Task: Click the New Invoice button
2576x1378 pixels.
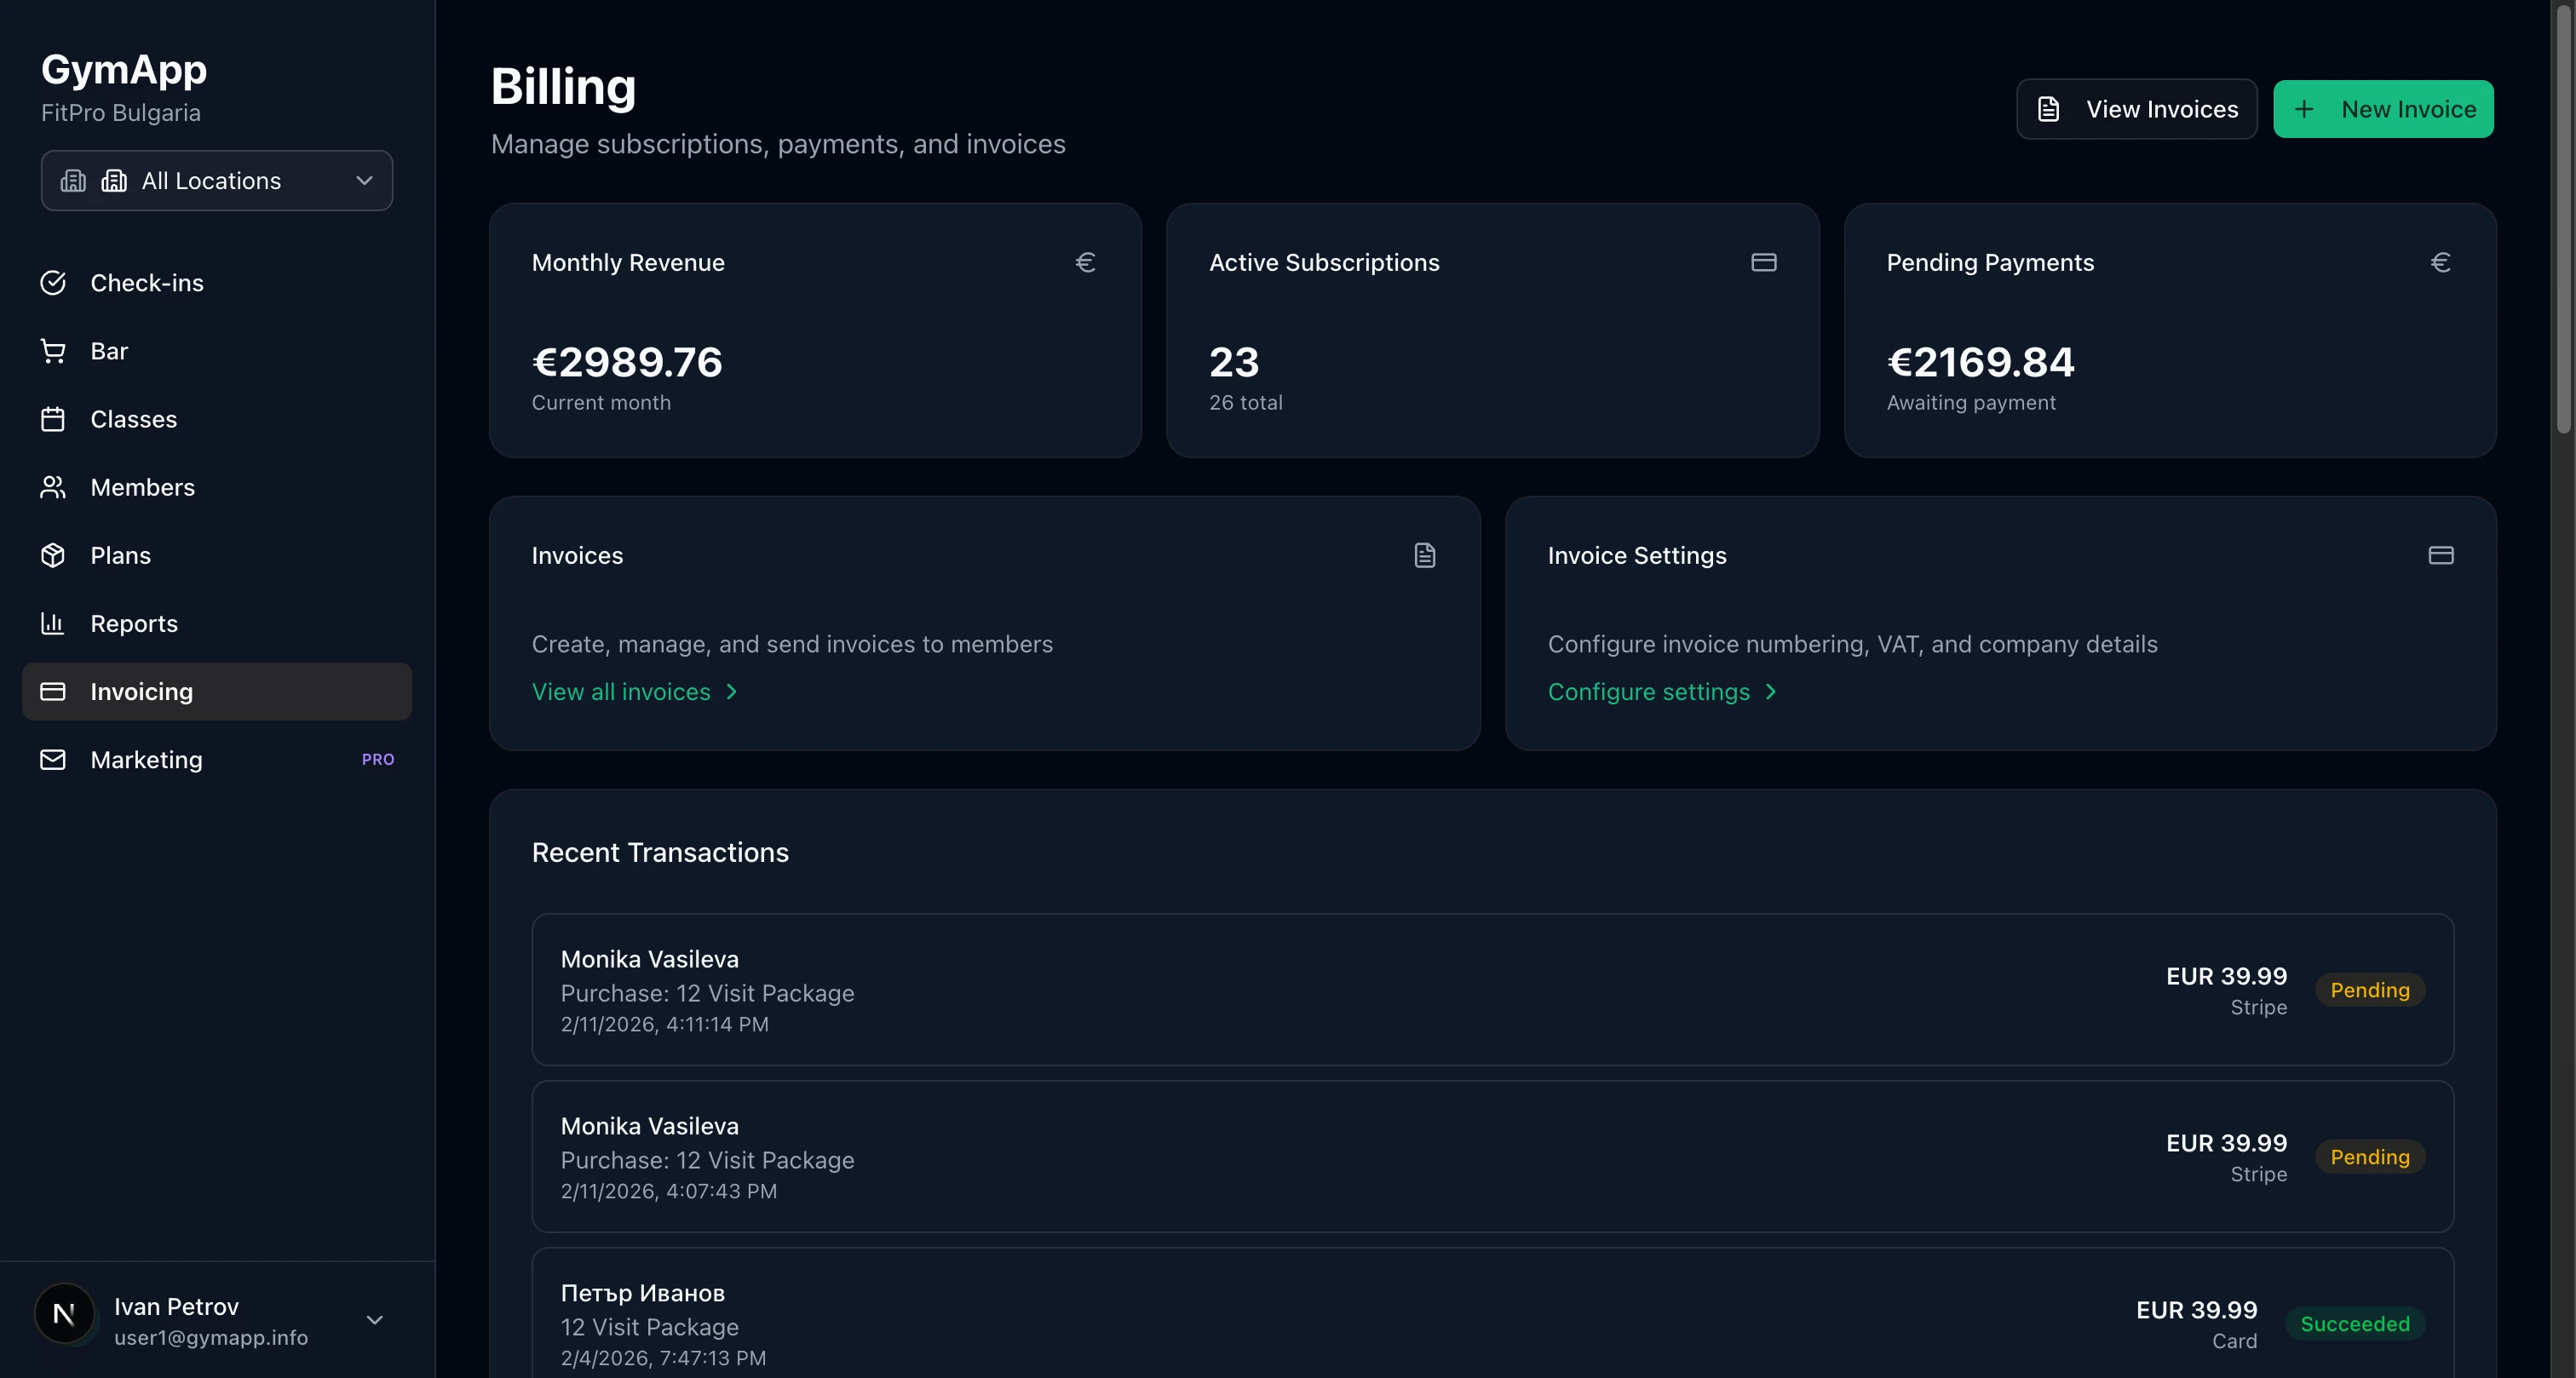Action: [2383, 109]
